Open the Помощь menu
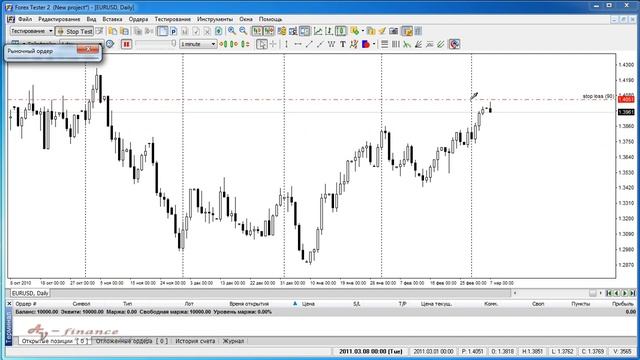The width and height of the screenshot is (640, 360). pyautogui.click(x=270, y=19)
